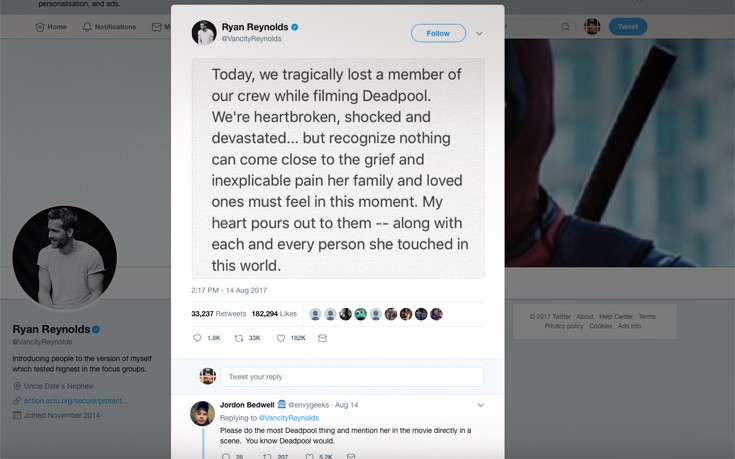Like the tweet with the heart icon
Viewport: 735px width, 459px height.
tap(281, 338)
